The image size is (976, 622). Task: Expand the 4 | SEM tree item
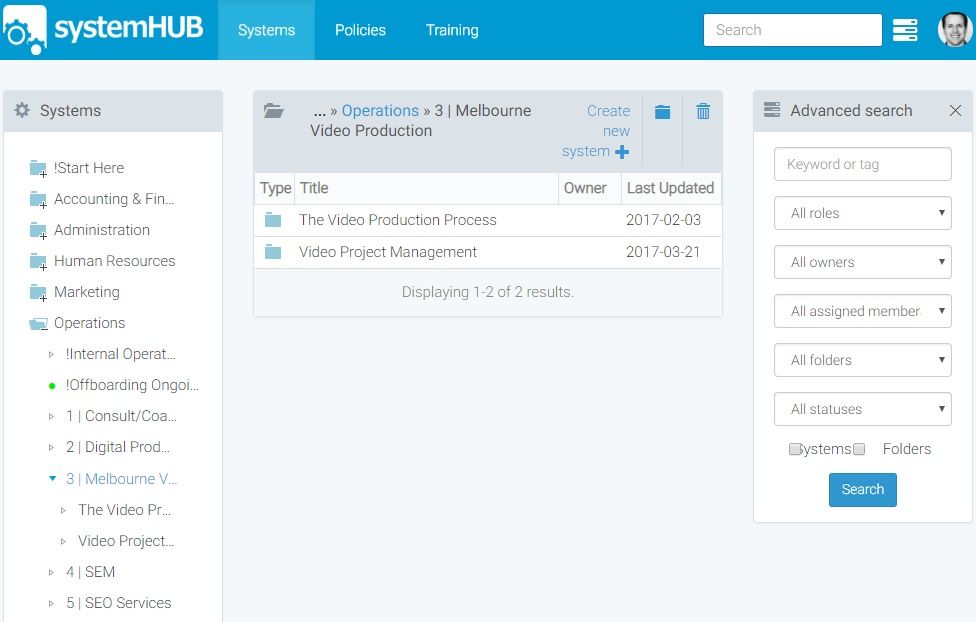click(x=51, y=572)
